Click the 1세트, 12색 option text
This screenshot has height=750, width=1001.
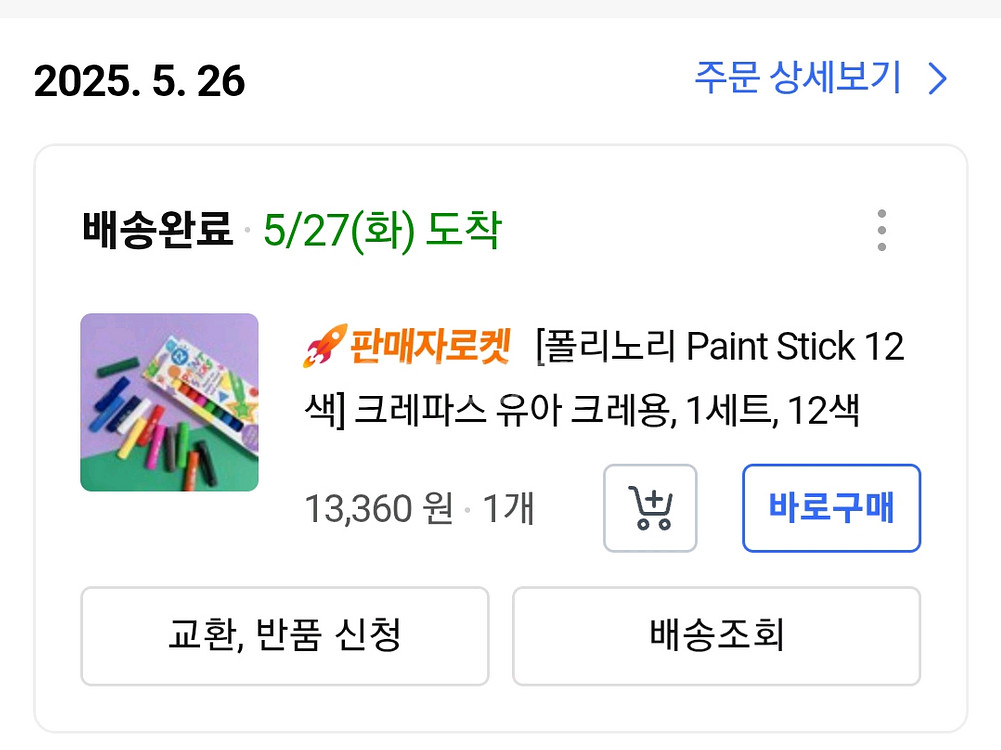tap(772, 409)
